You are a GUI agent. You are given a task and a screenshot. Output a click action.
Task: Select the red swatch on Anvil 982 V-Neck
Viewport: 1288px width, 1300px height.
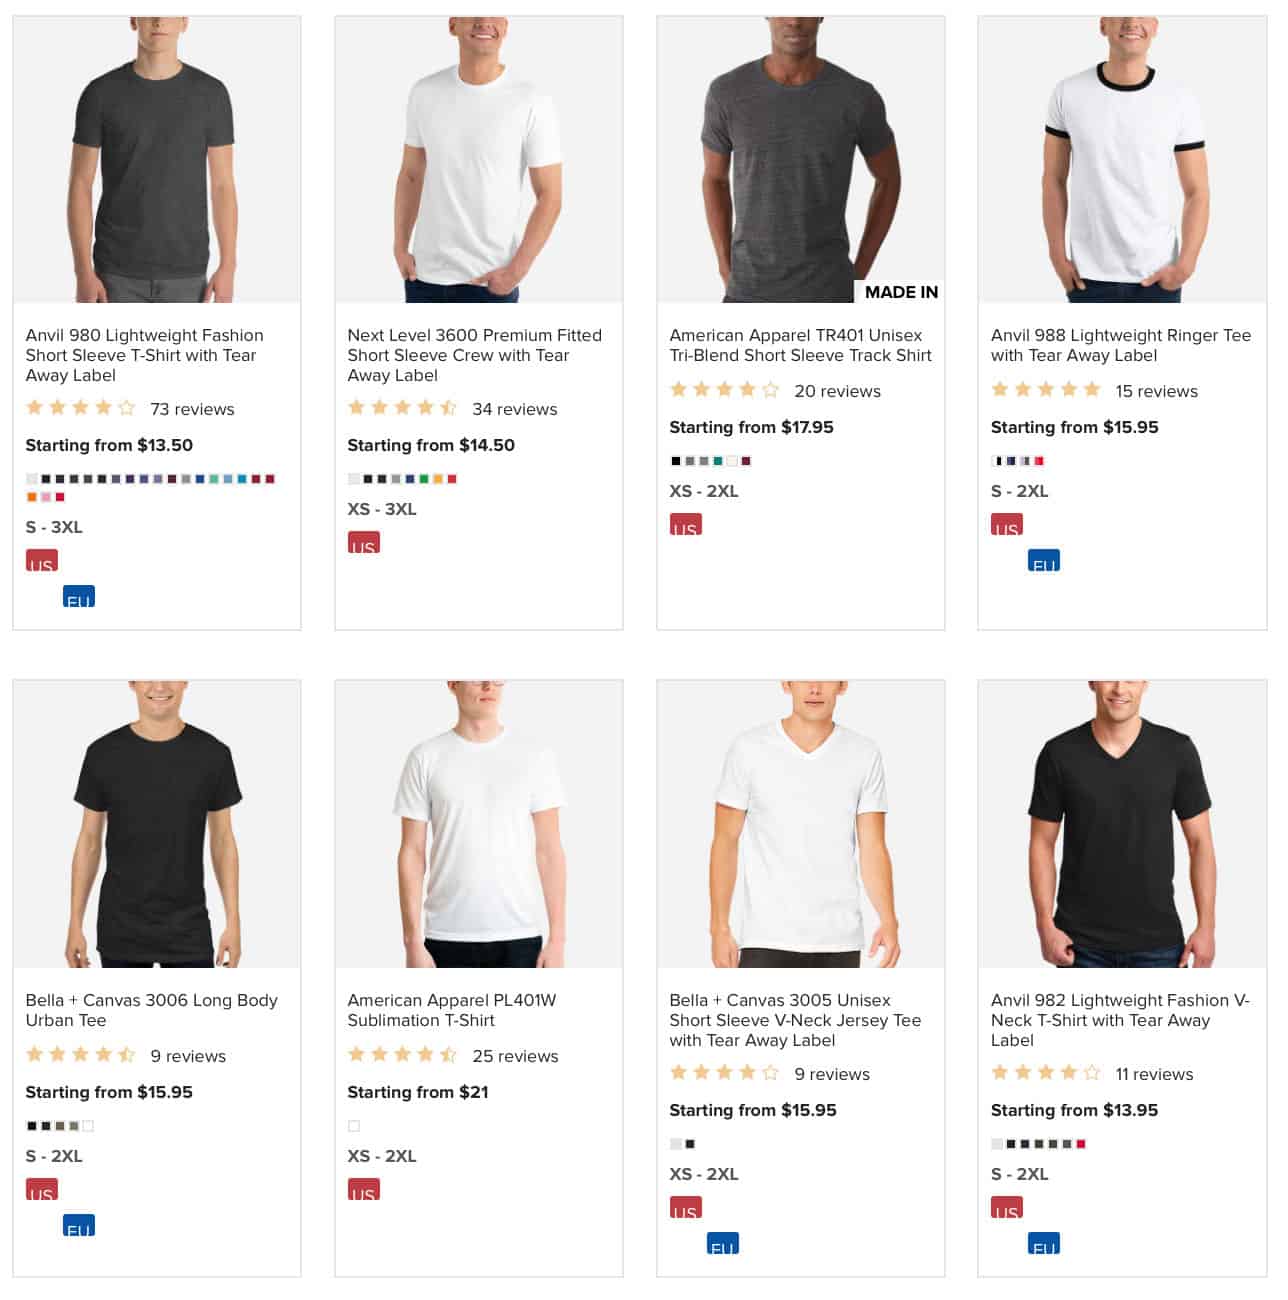click(x=1081, y=1144)
